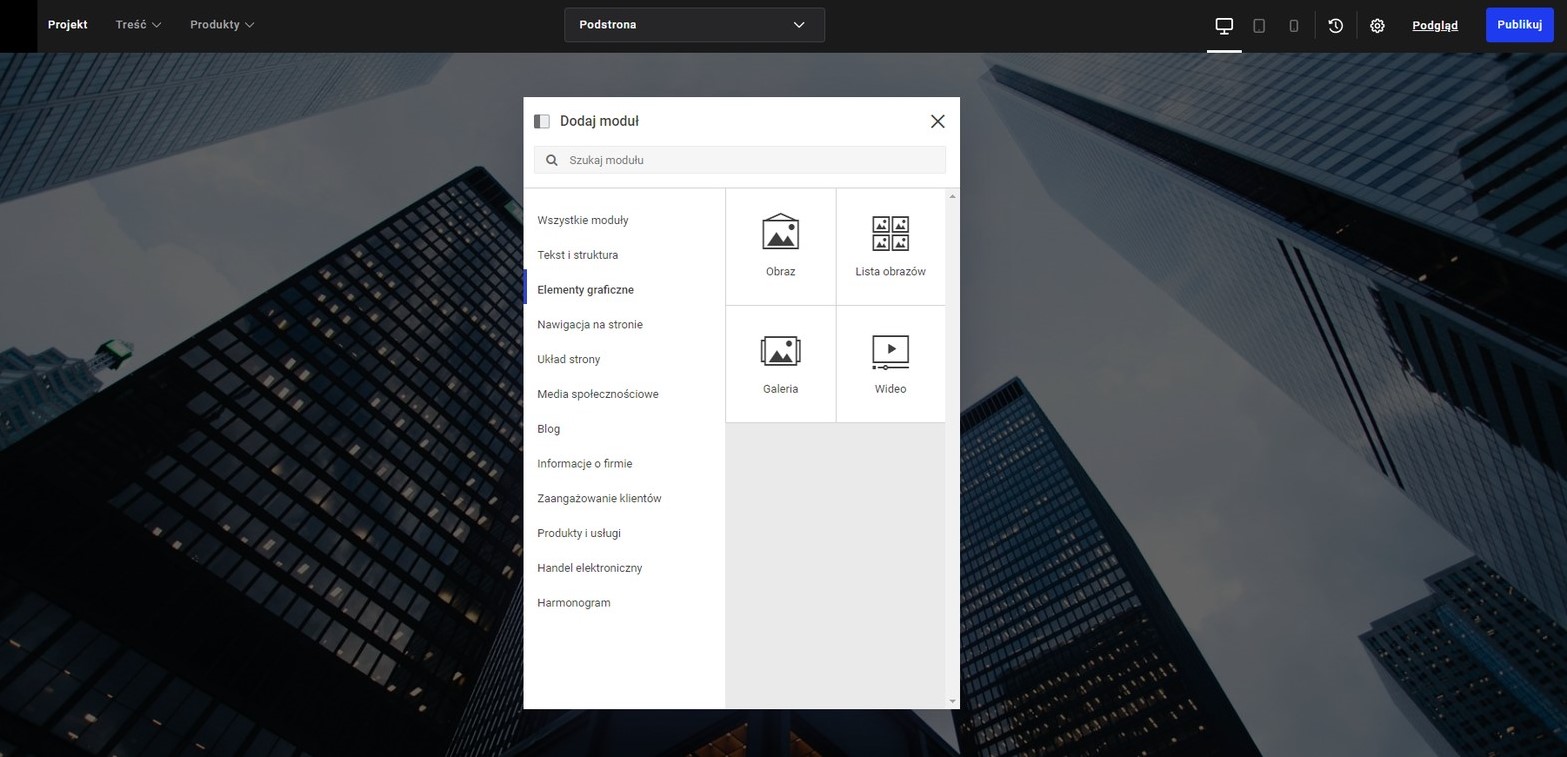Screen dimensions: 1567x757
Task: Switch to mobile phone preview icon
Action: [x=1293, y=26]
